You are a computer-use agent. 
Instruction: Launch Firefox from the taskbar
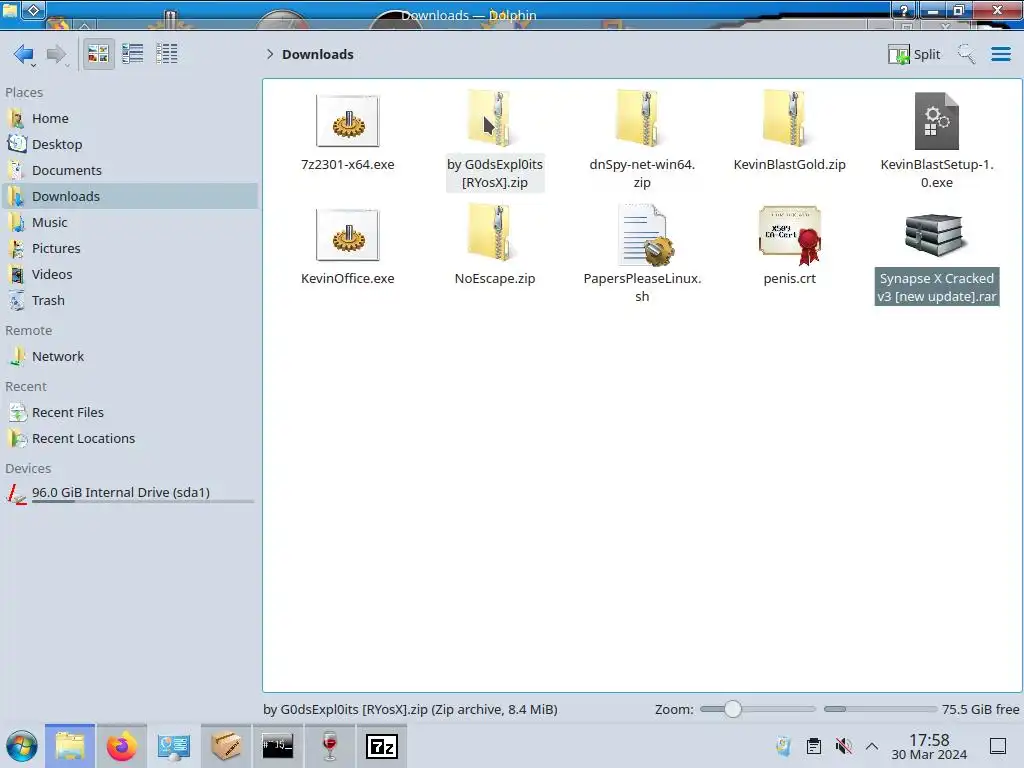pos(121,746)
